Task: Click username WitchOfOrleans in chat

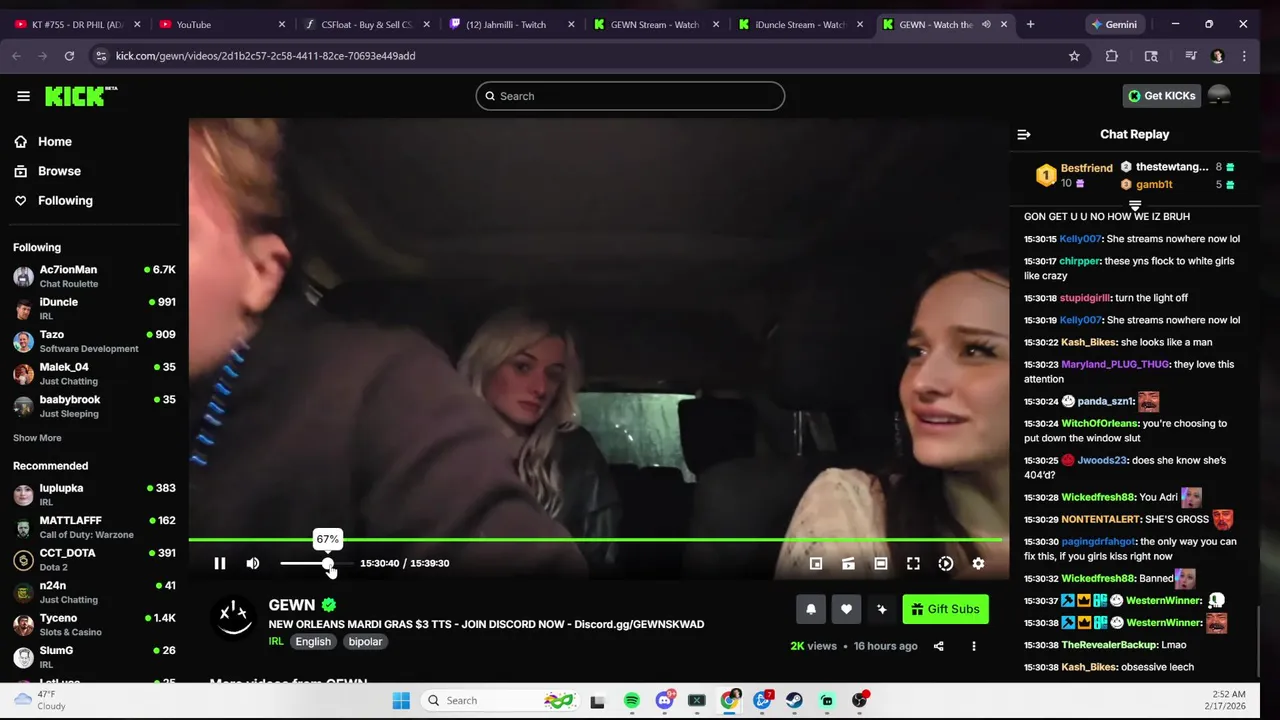Action: (x=1099, y=423)
